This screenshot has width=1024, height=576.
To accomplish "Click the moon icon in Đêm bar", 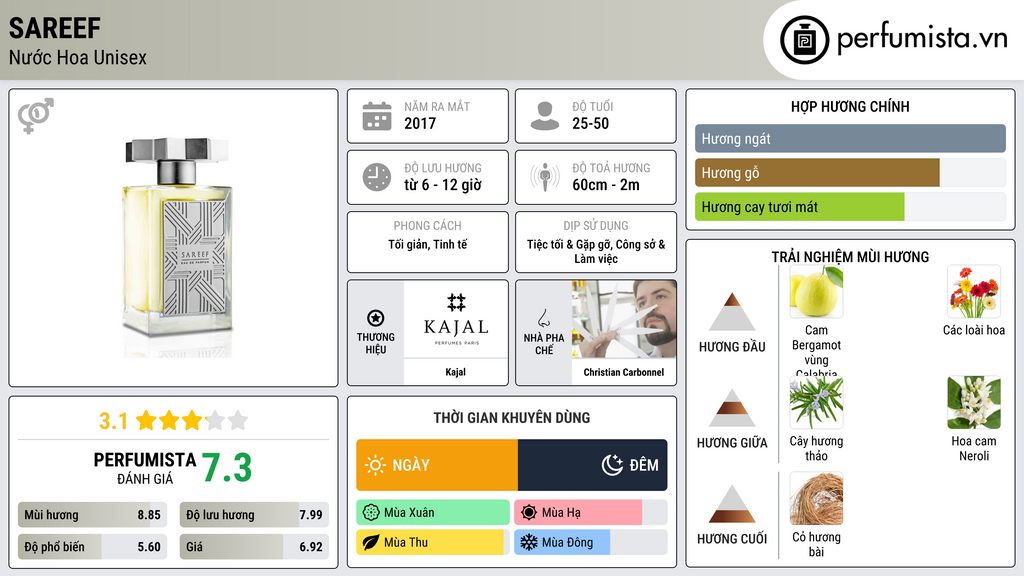I will coord(612,465).
